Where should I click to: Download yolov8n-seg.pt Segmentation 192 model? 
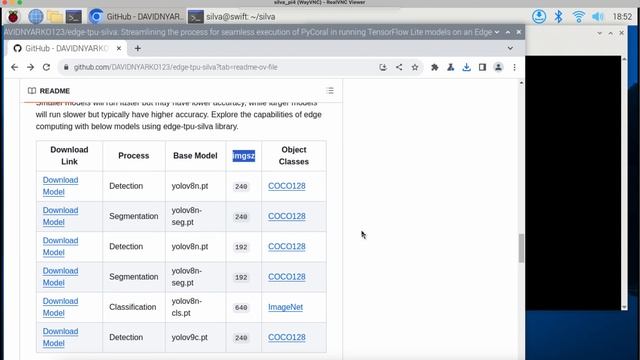pyautogui.click(x=60, y=276)
